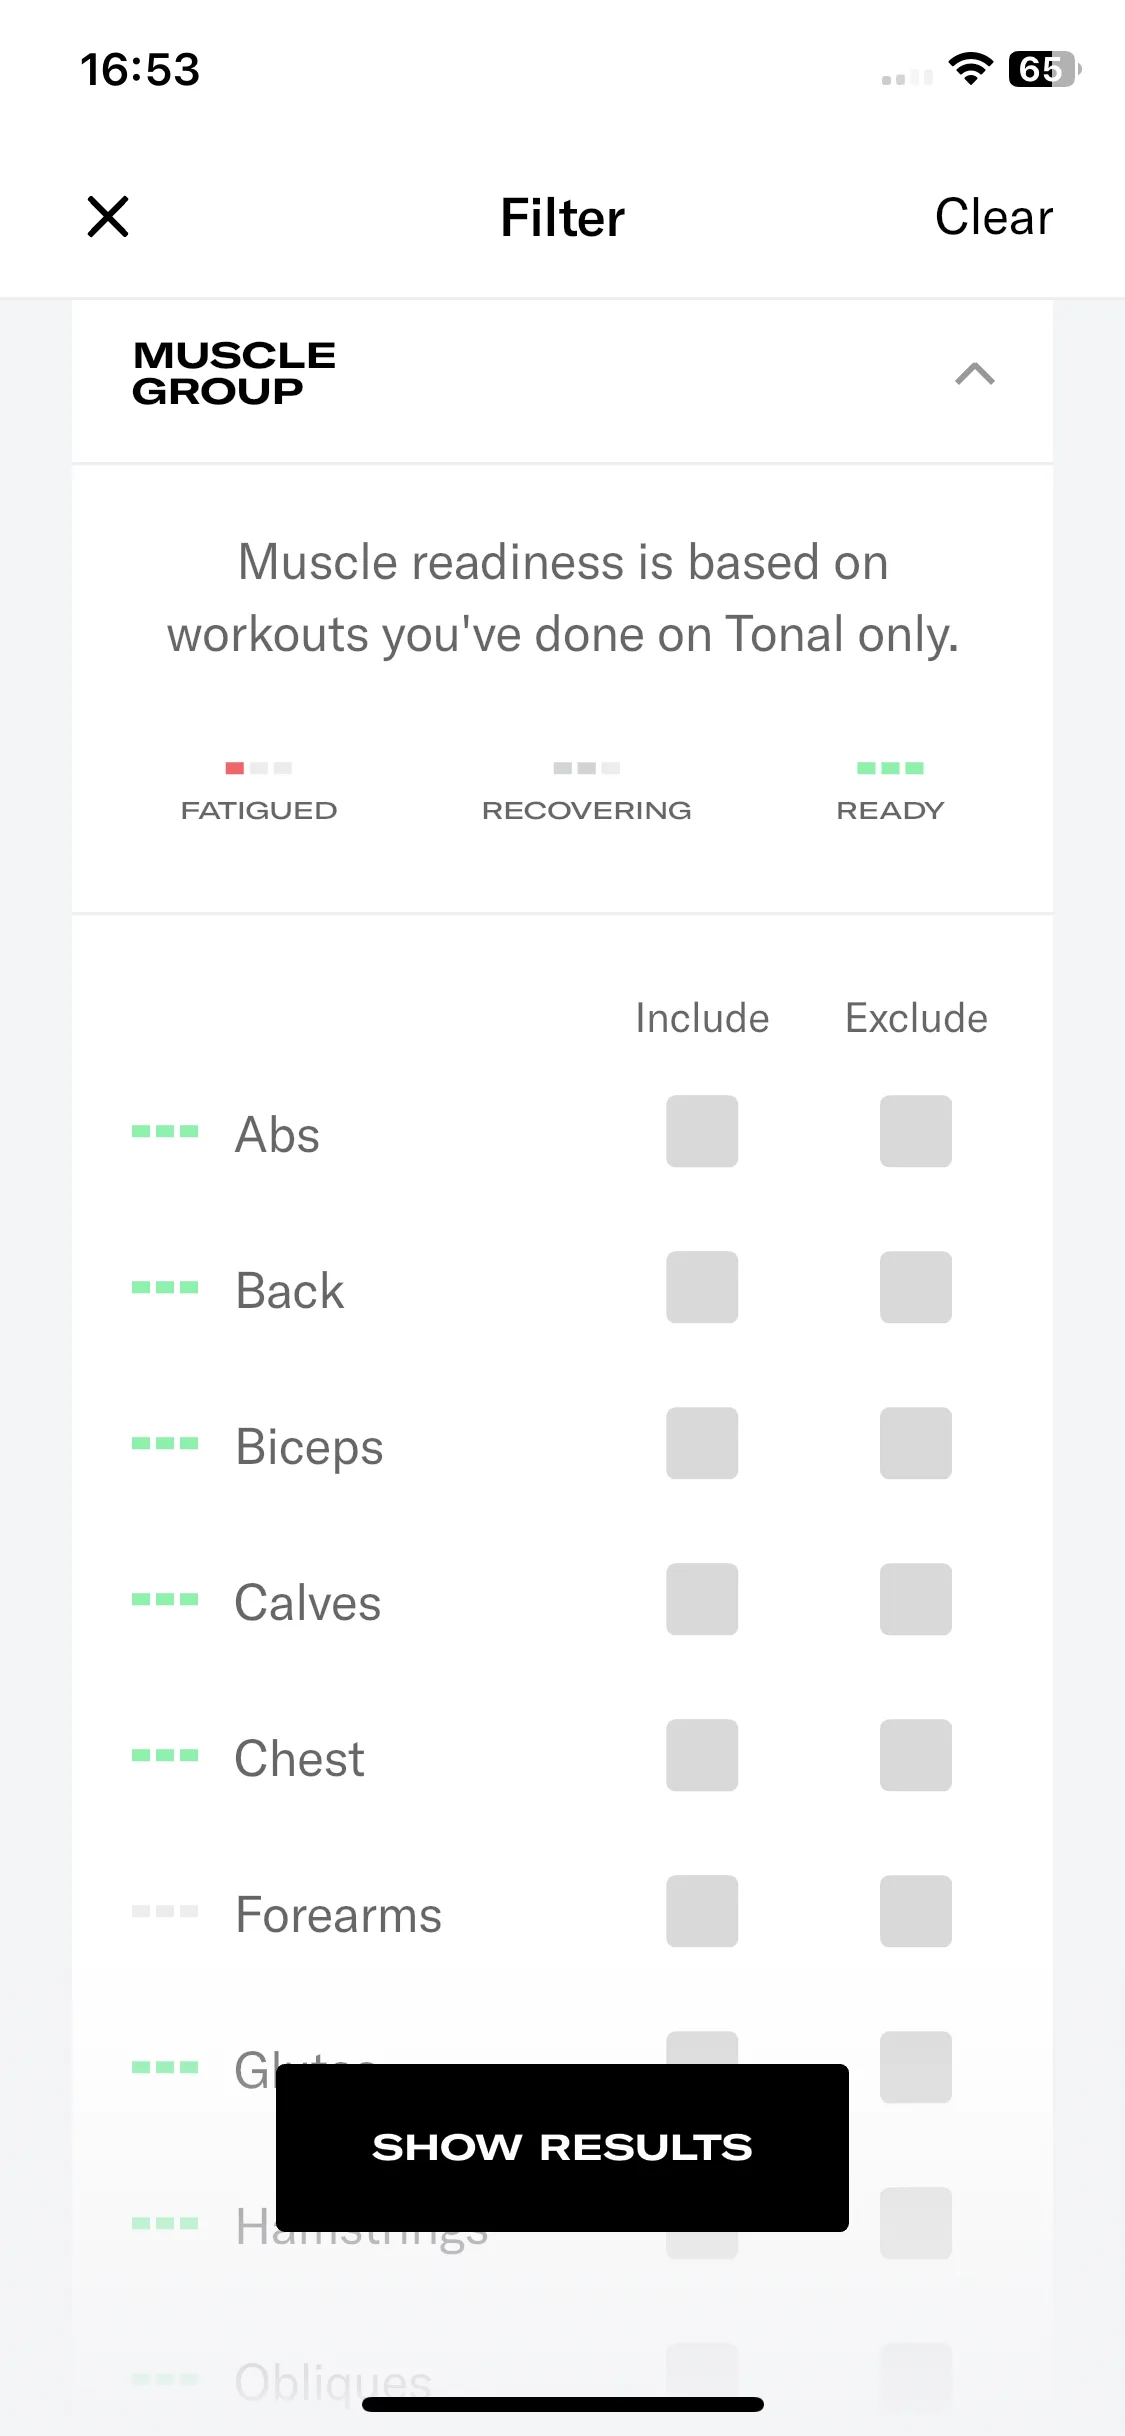Check the Exclude box for Back
Viewport: 1125px width, 2436px height.
tap(916, 1287)
